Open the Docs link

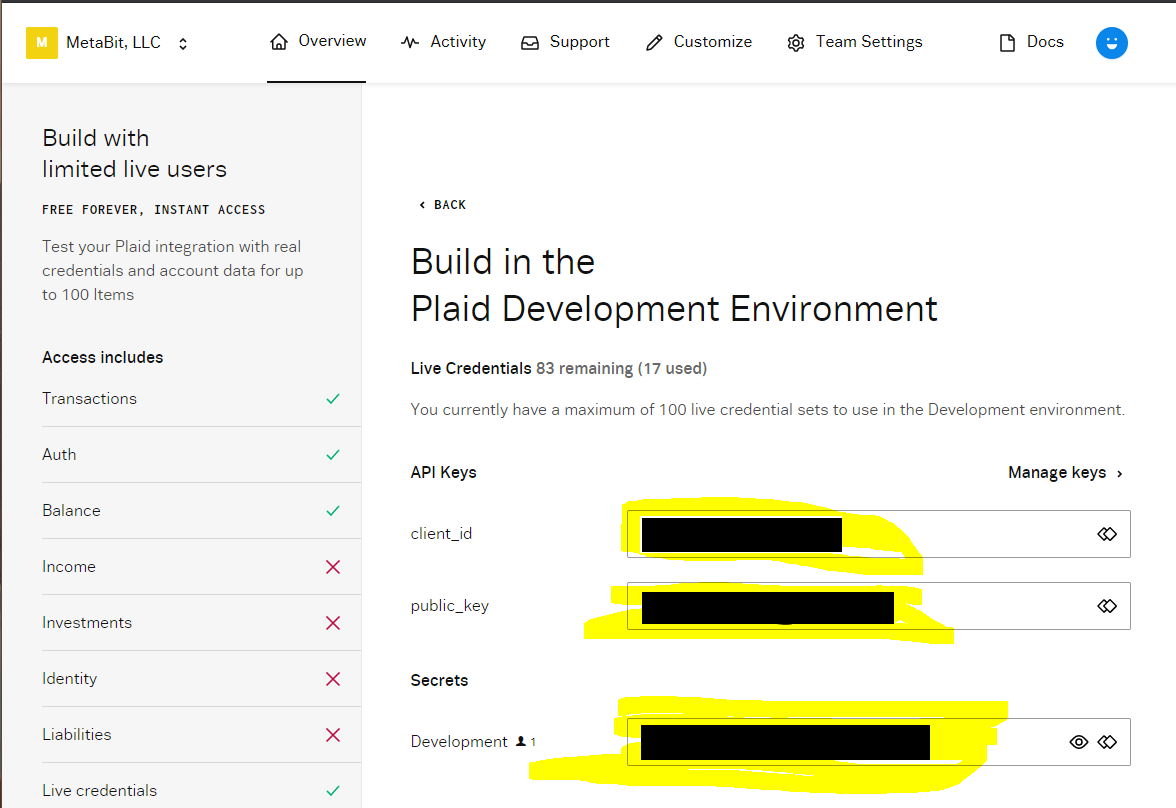click(1031, 42)
